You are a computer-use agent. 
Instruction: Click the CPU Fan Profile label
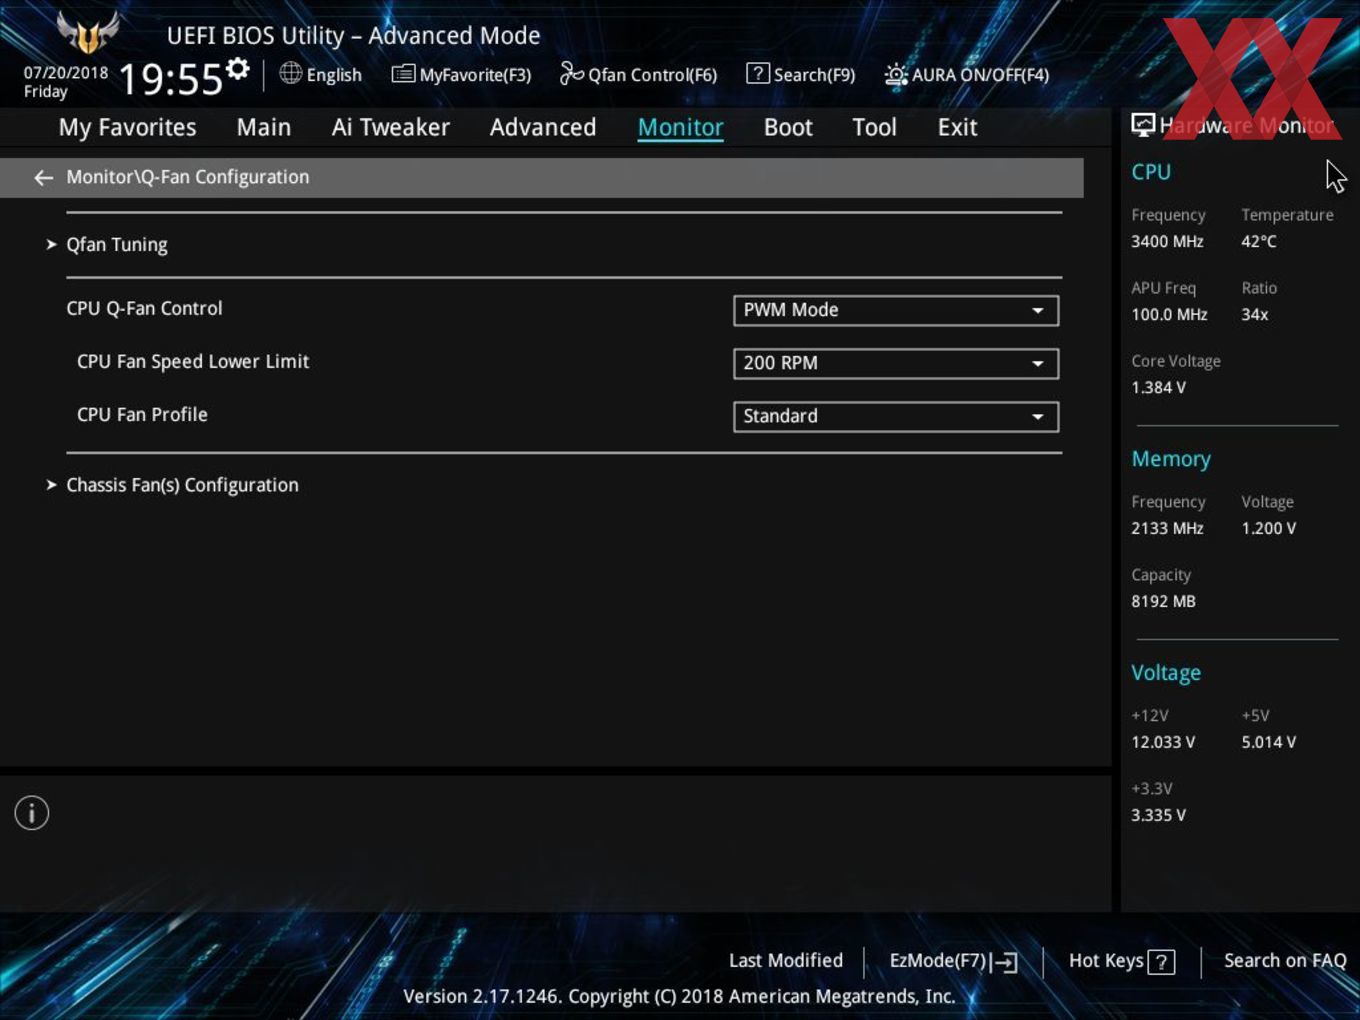142,414
